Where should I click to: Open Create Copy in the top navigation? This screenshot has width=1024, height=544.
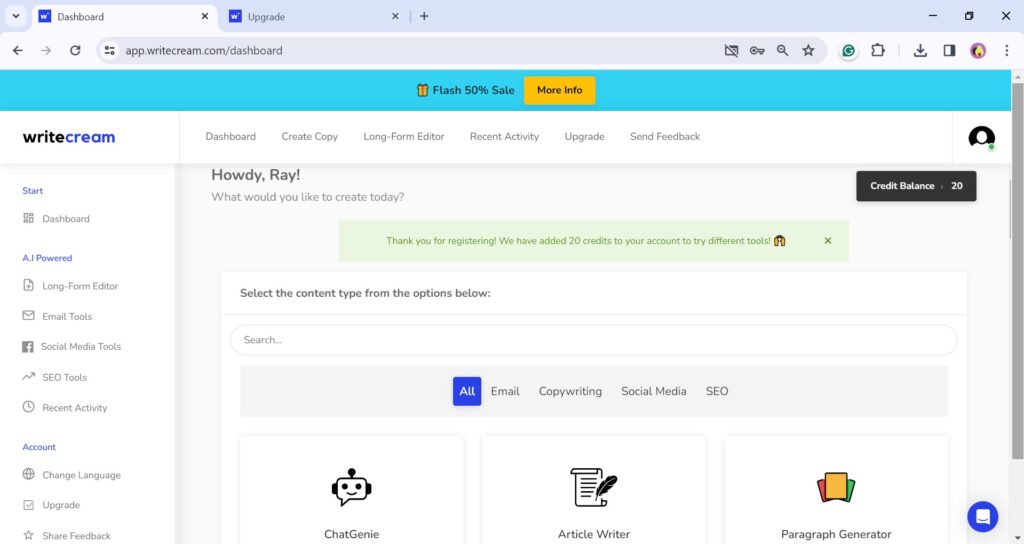click(x=310, y=136)
